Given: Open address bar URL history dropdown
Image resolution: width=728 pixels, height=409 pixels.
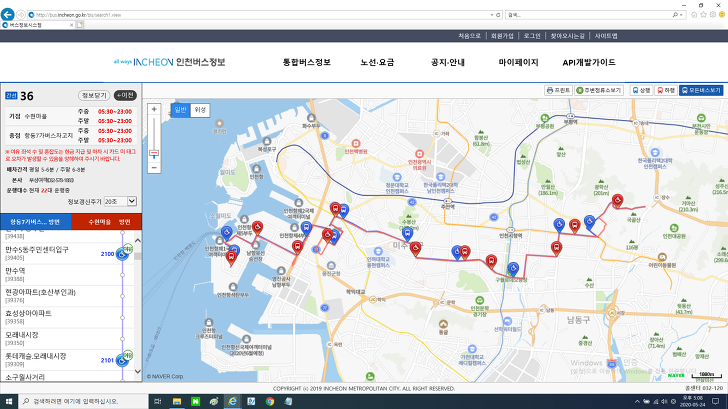Looking at the screenshot, I should [492, 15].
